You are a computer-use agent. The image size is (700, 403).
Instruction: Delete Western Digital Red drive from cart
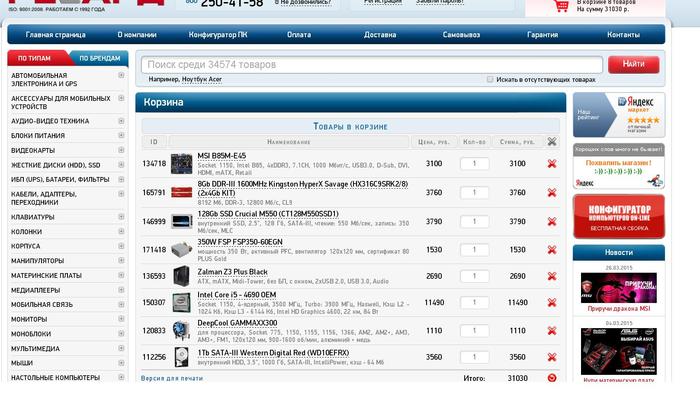click(x=552, y=357)
